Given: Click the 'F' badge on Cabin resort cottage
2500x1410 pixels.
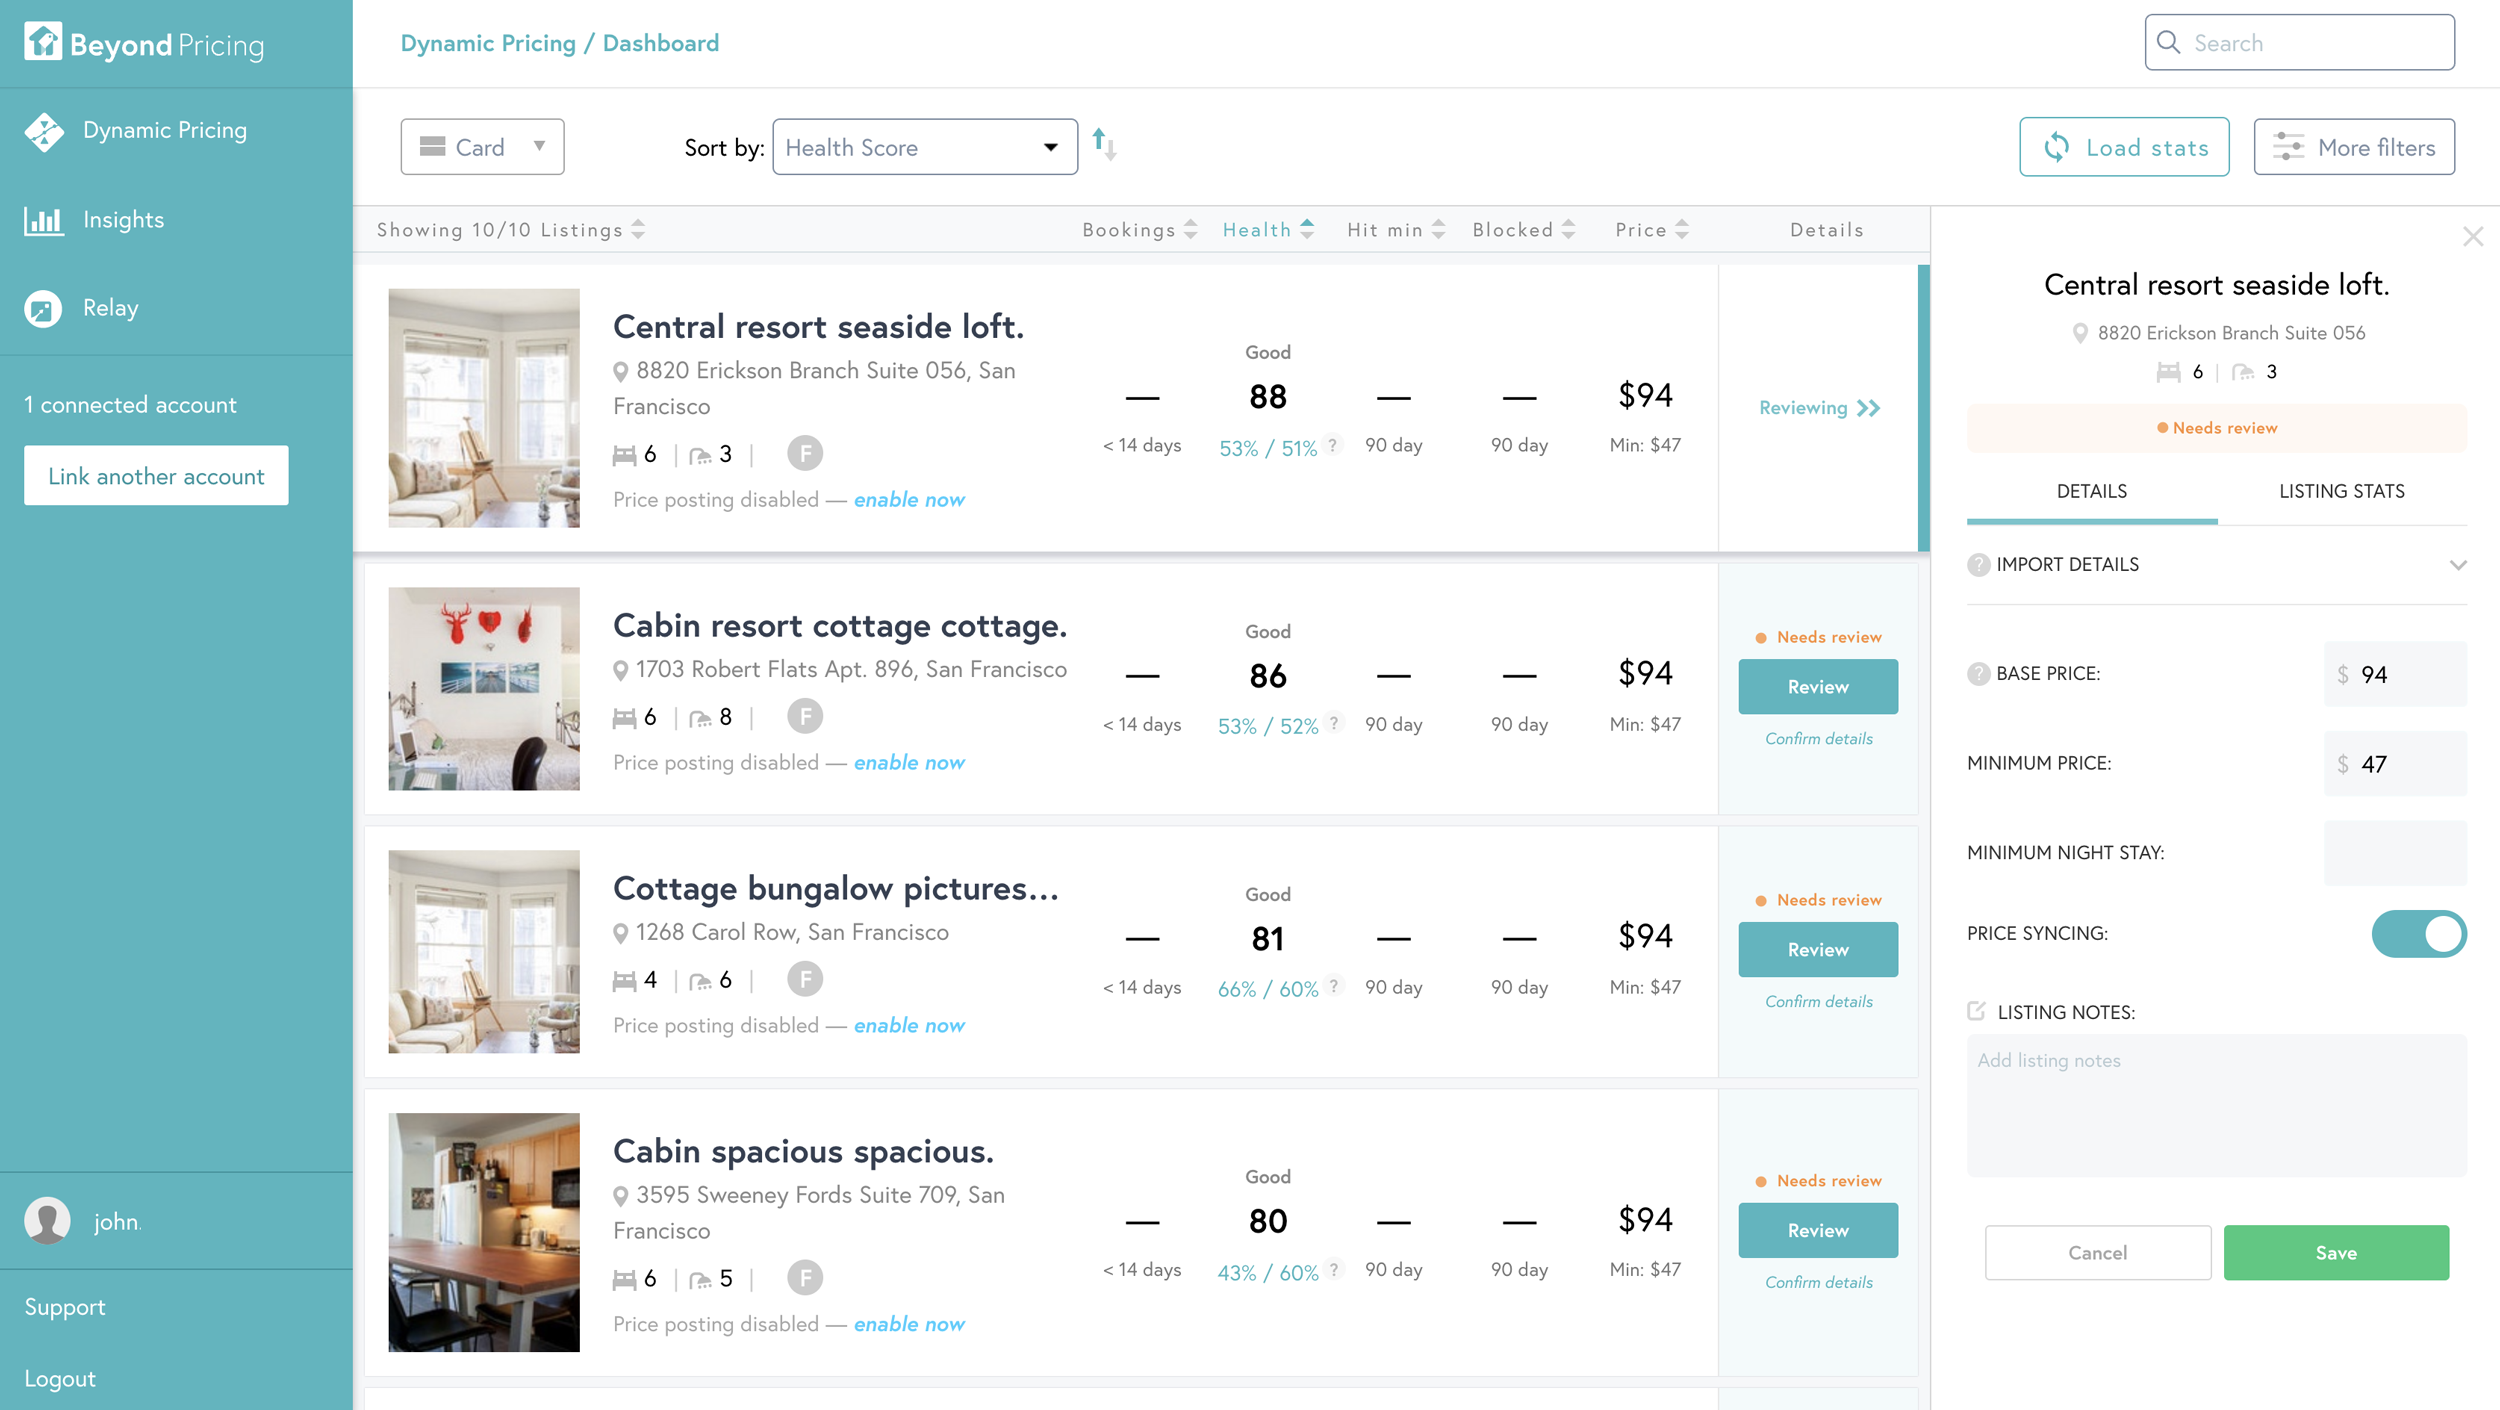Looking at the screenshot, I should 804,717.
